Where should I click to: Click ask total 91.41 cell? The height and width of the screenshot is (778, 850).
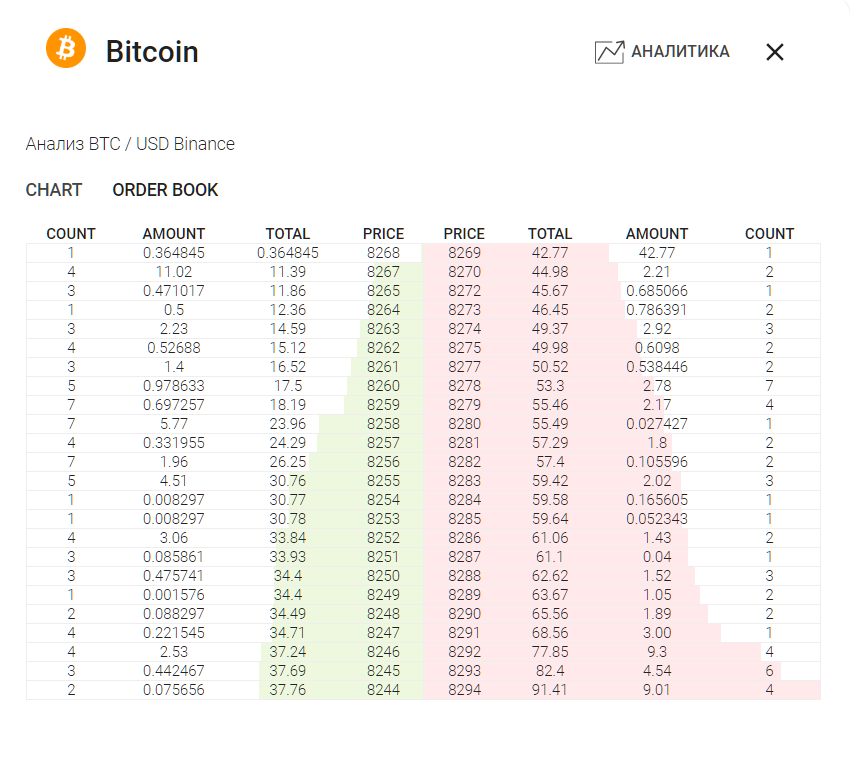pyautogui.click(x=550, y=690)
